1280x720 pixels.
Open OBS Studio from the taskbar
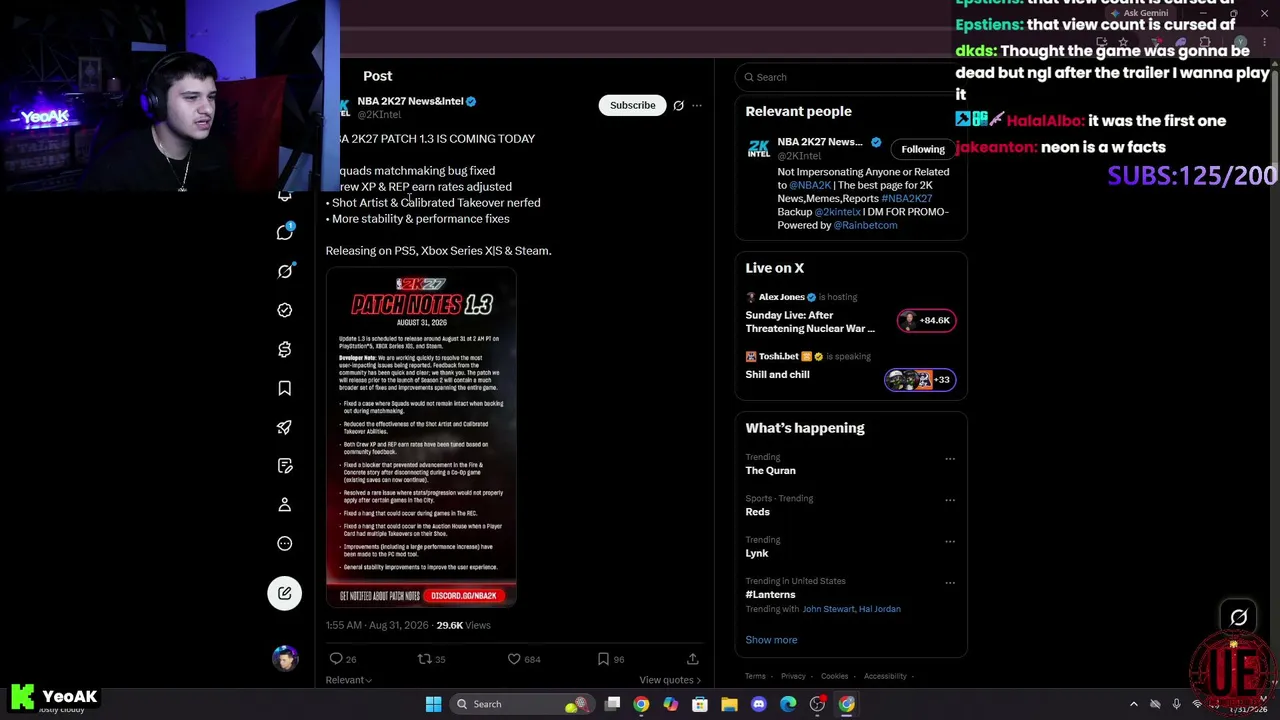pos(817,704)
